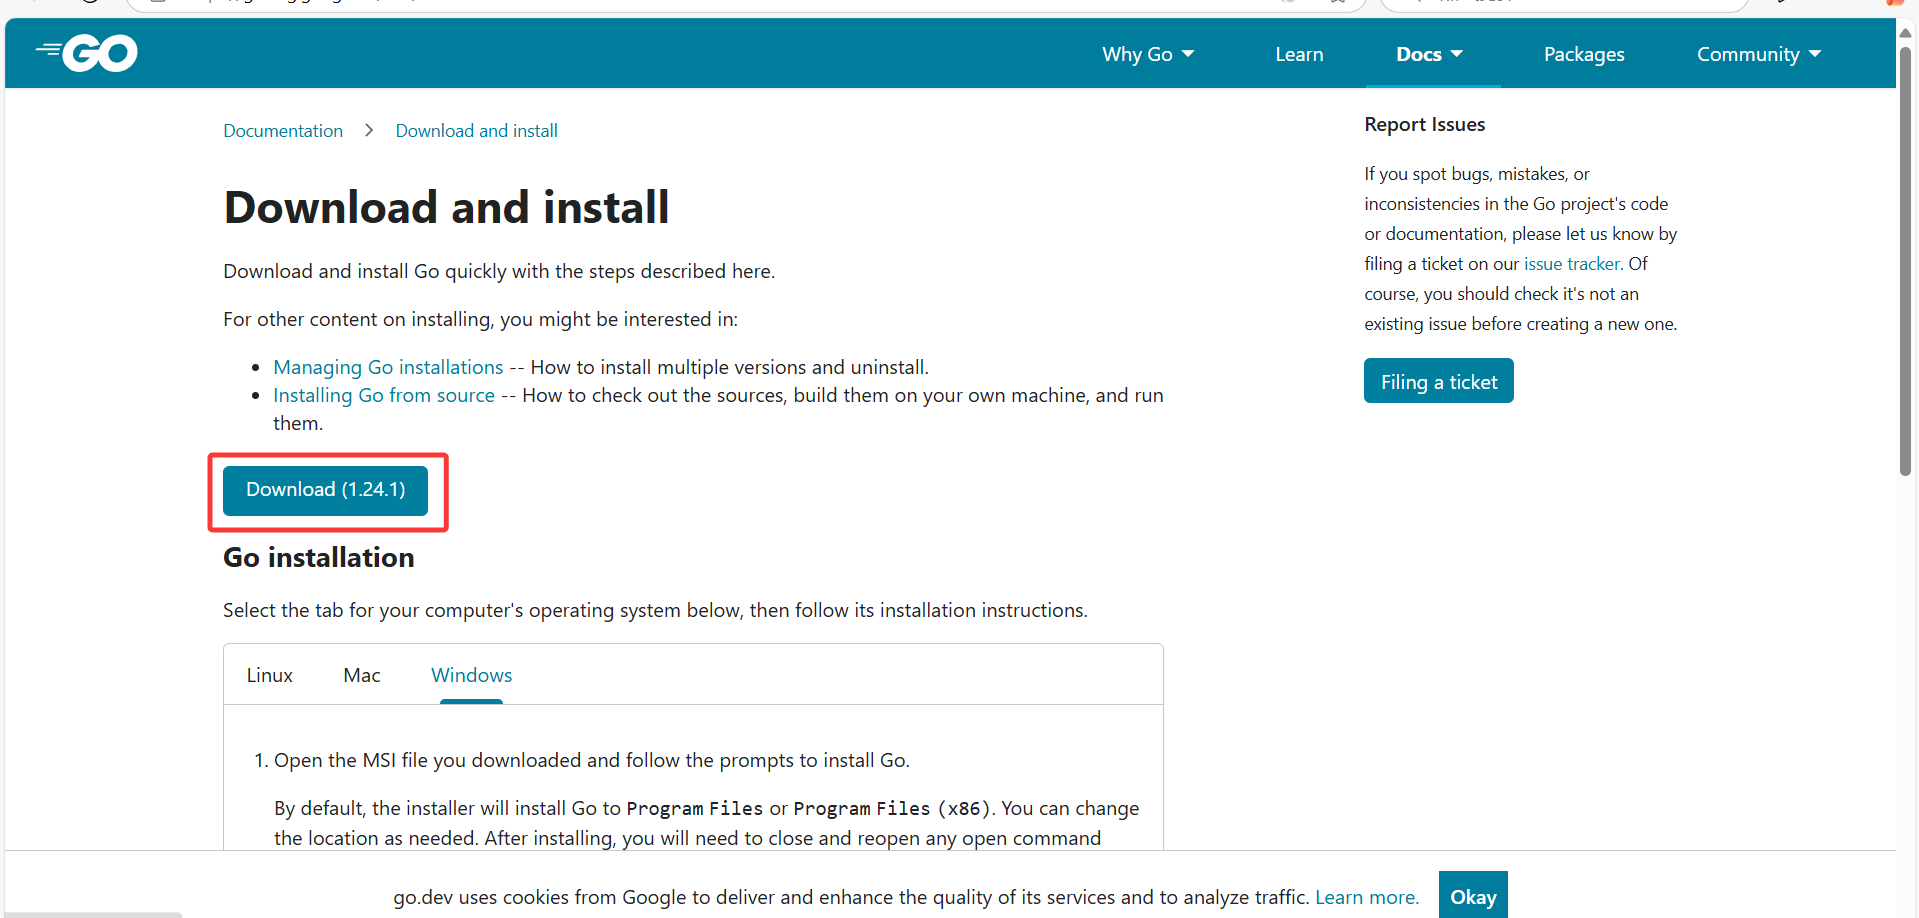Accept cookies with the Okay button
This screenshot has width=1919, height=918.
1473,896
